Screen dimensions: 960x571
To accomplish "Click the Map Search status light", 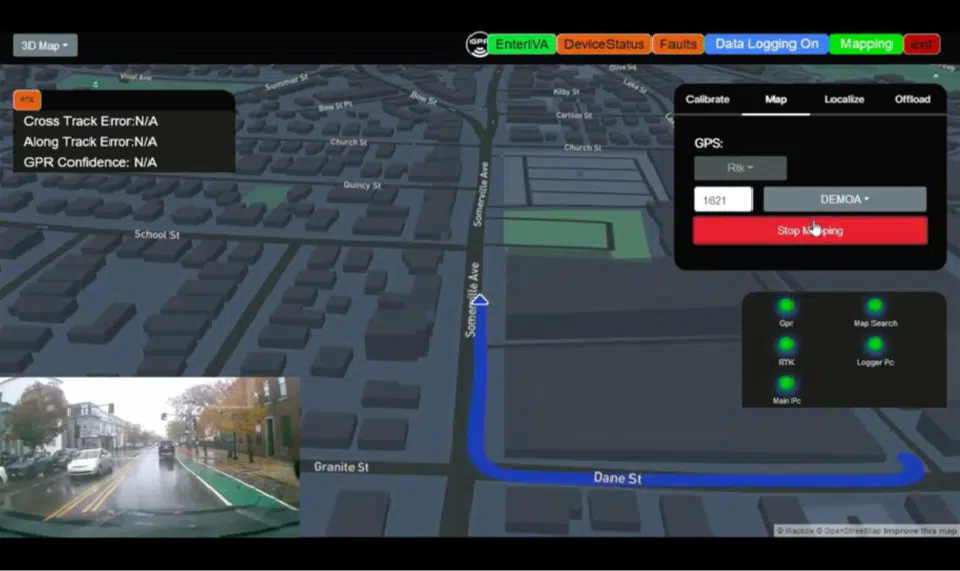I will coord(875,306).
